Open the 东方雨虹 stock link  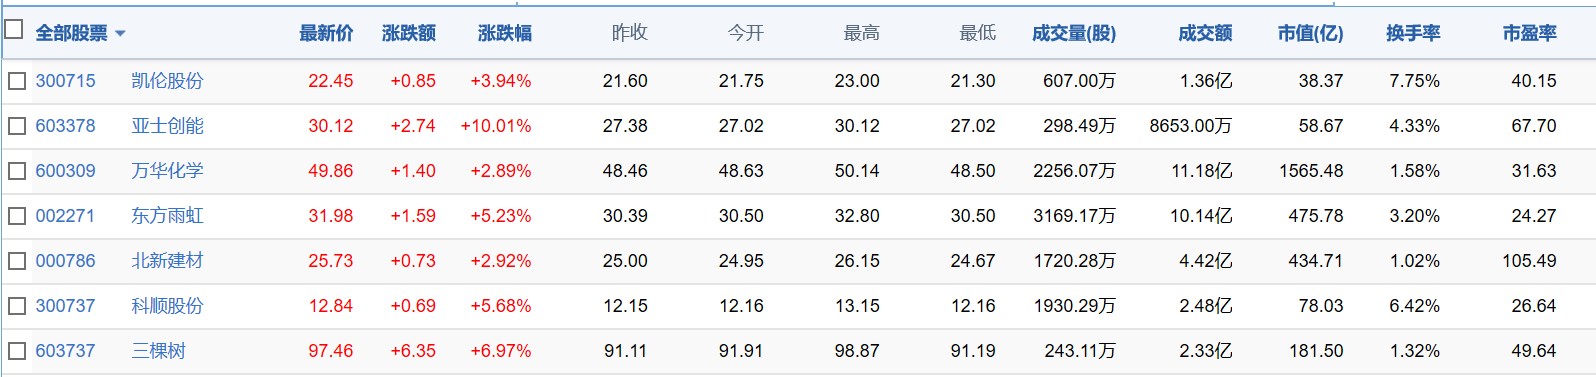coord(167,216)
